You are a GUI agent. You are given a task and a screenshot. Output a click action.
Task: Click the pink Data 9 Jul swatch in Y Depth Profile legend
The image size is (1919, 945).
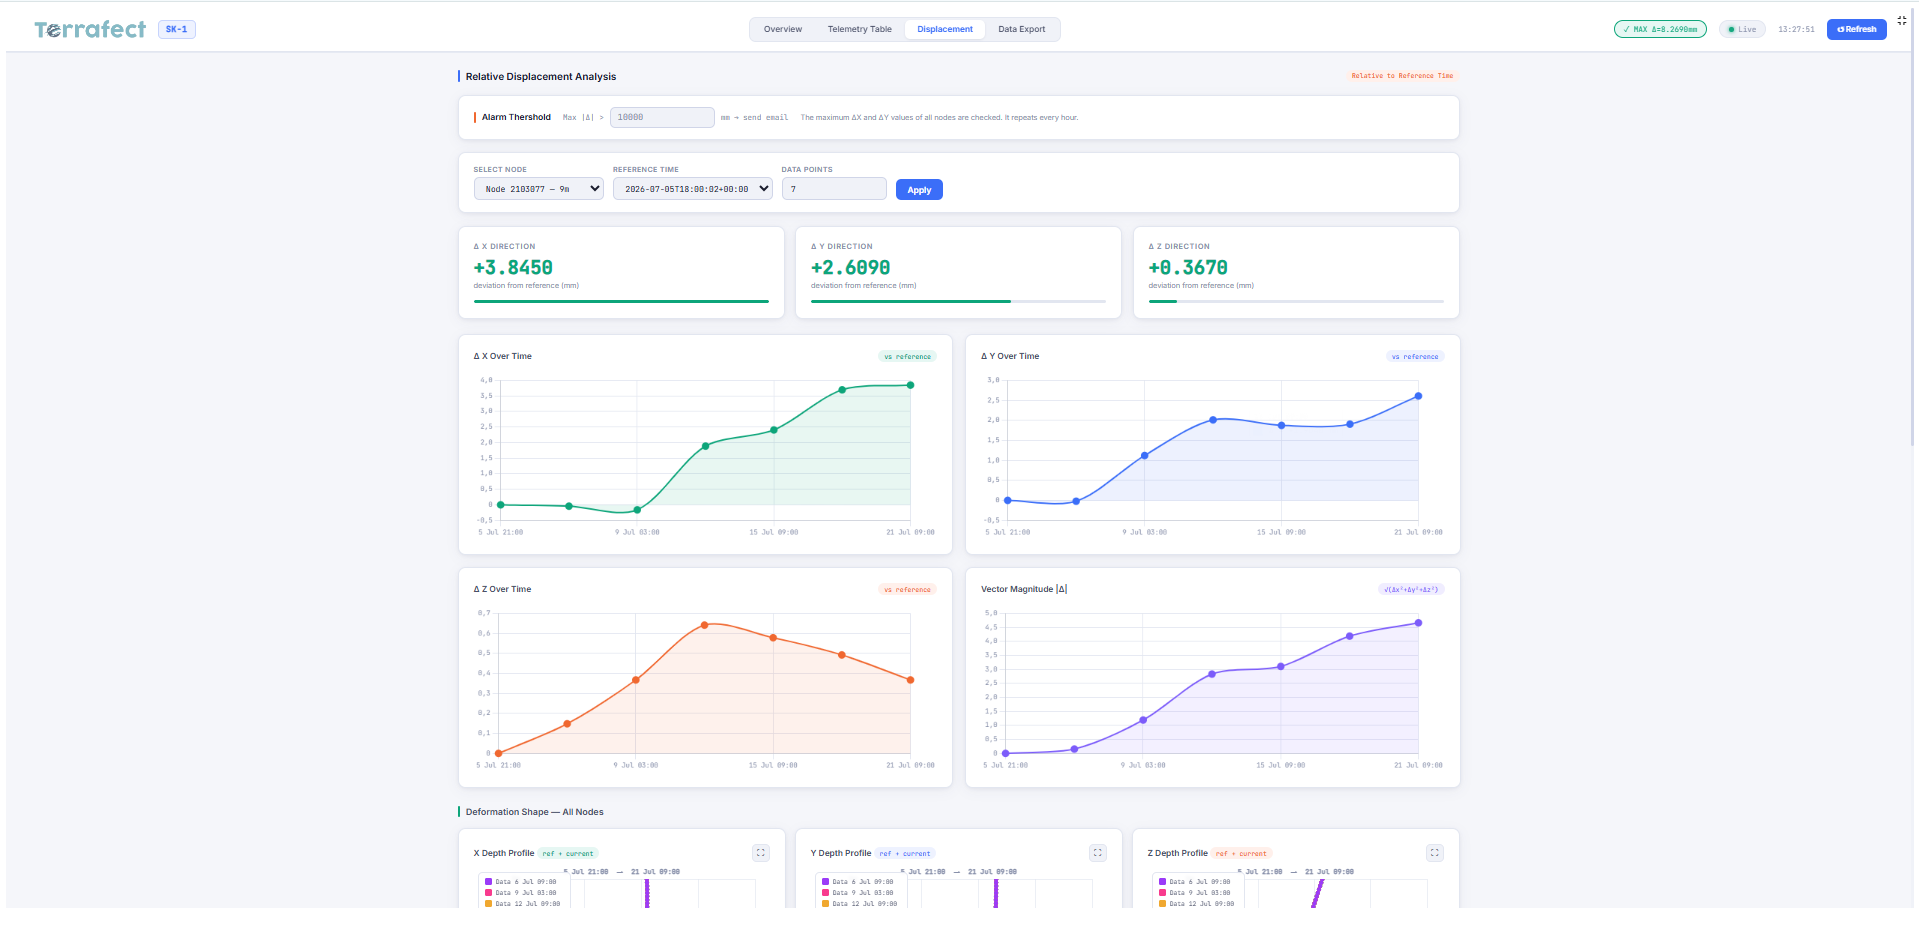pyautogui.click(x=825, y=893)
